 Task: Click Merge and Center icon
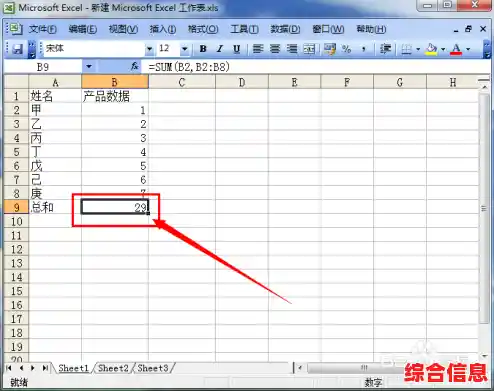[309, 49]
